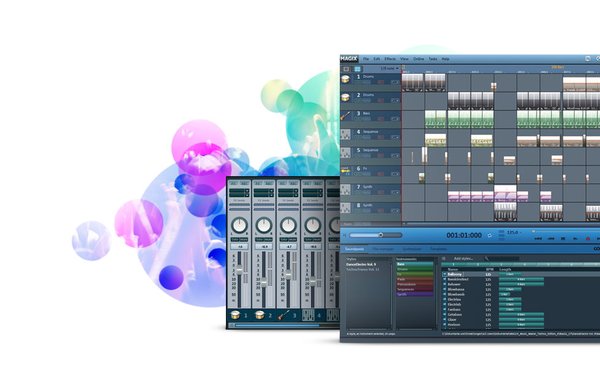Click the drum icon of track 1
This screenshot has width=600, height=367.
tap(346, 79)
